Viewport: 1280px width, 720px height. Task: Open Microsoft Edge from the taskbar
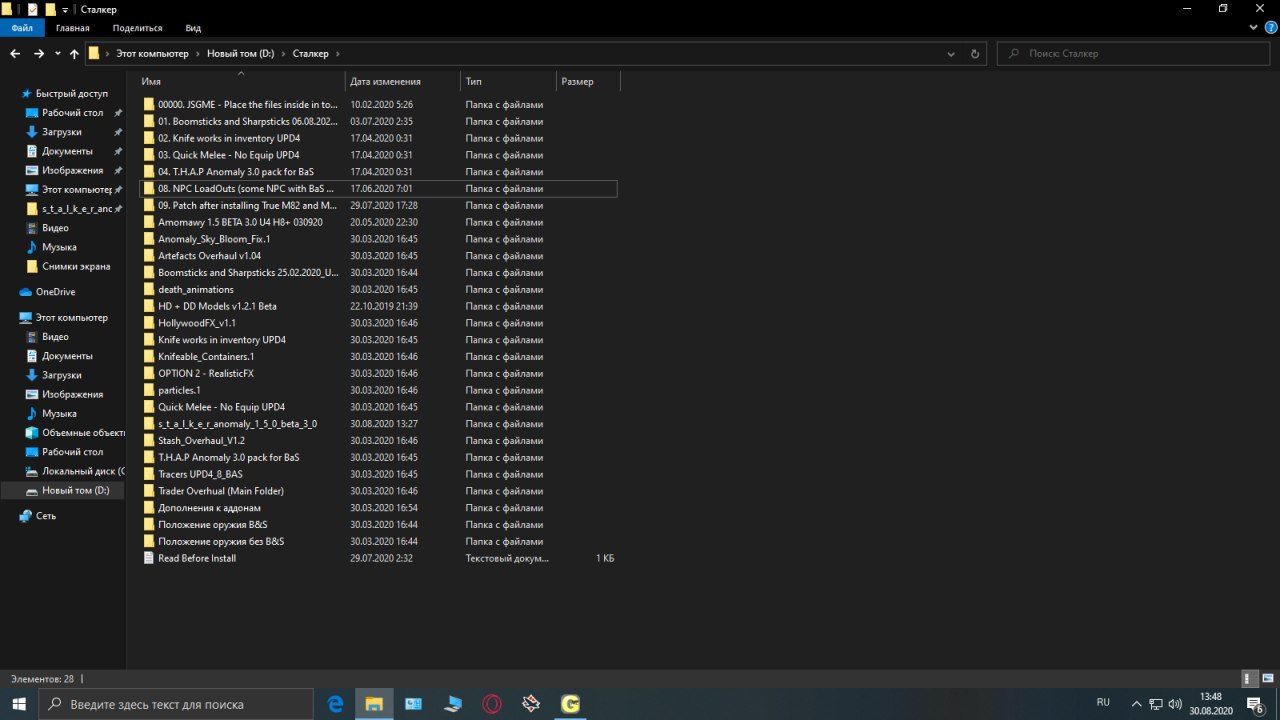click(336, 704)
